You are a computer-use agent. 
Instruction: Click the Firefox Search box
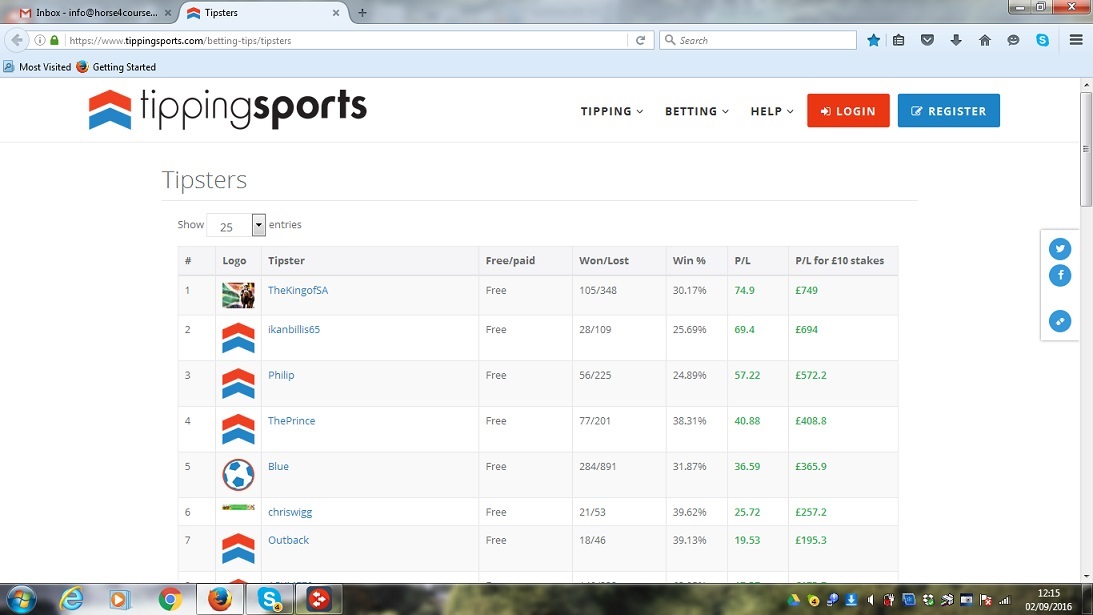point(758,40)
